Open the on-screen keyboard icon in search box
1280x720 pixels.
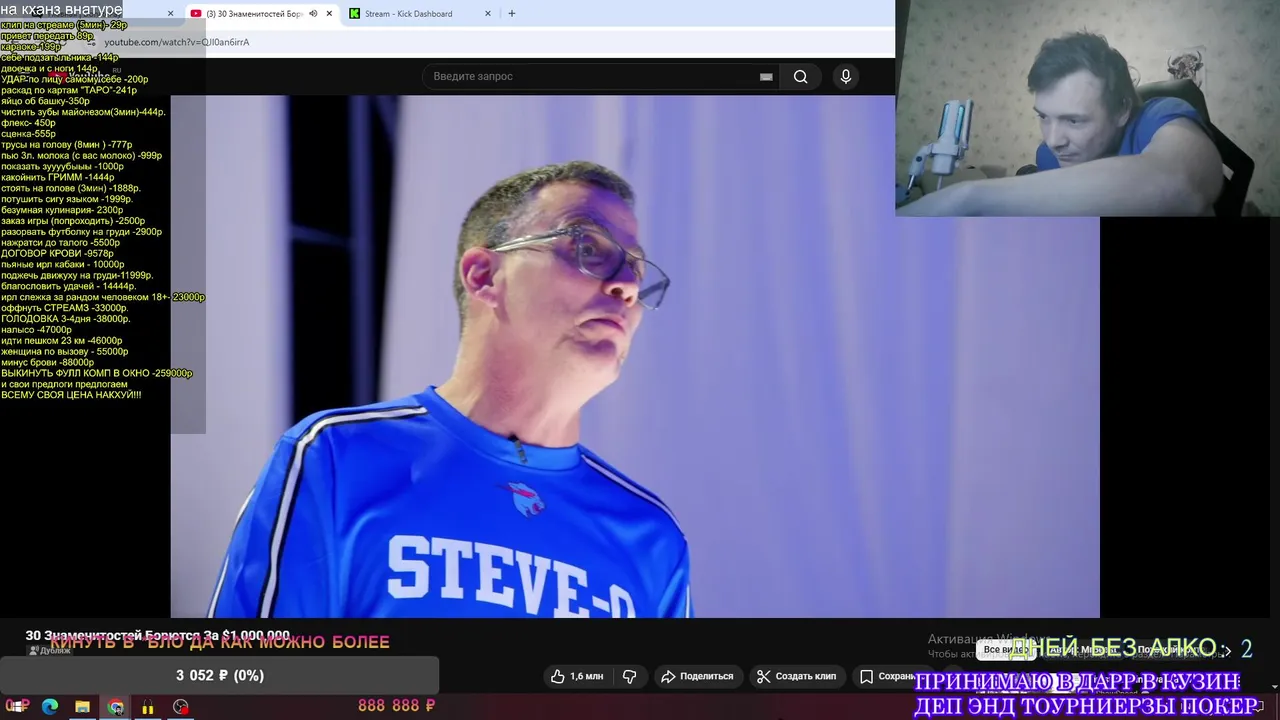click(x=766, y=76)
